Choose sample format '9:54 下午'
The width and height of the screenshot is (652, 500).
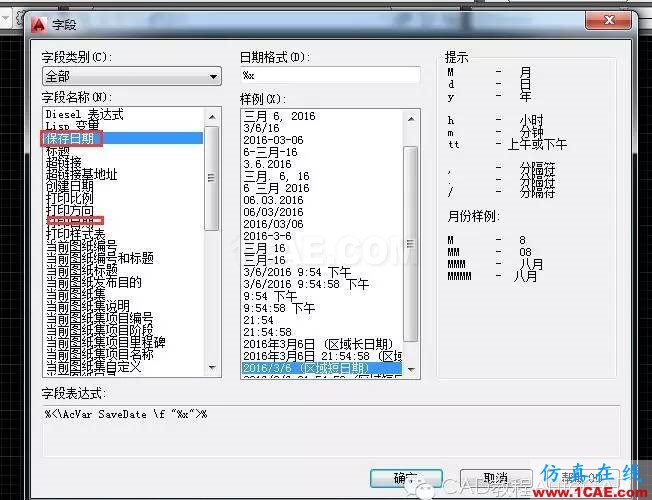[270, 296]
